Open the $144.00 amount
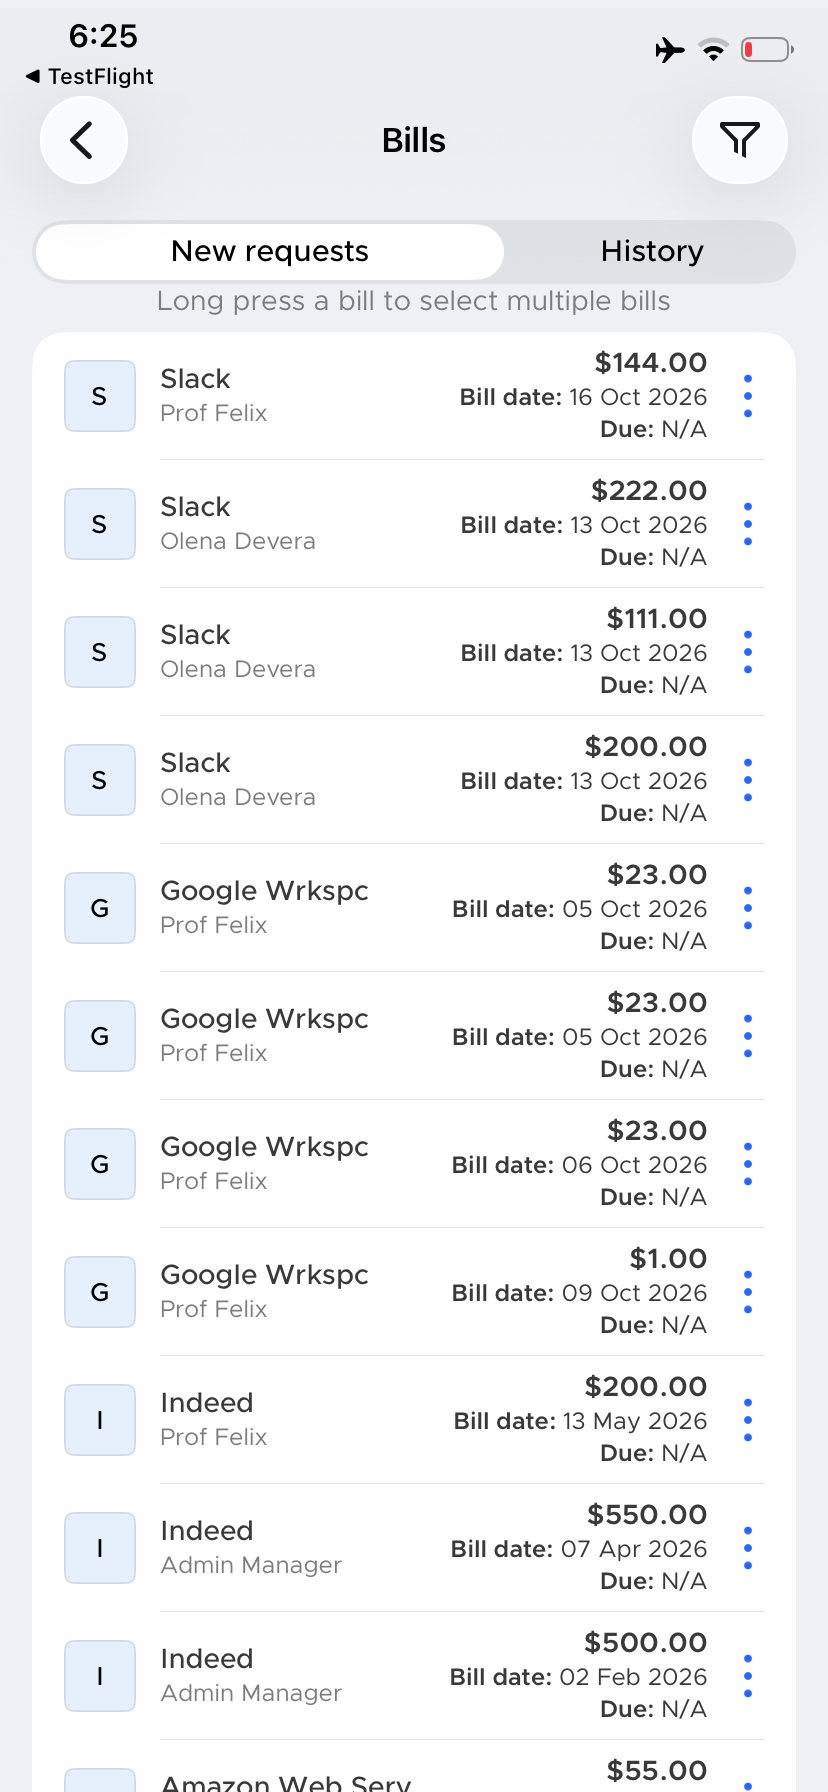Screen dimensions: 828x1792 (x=651, y=363)
